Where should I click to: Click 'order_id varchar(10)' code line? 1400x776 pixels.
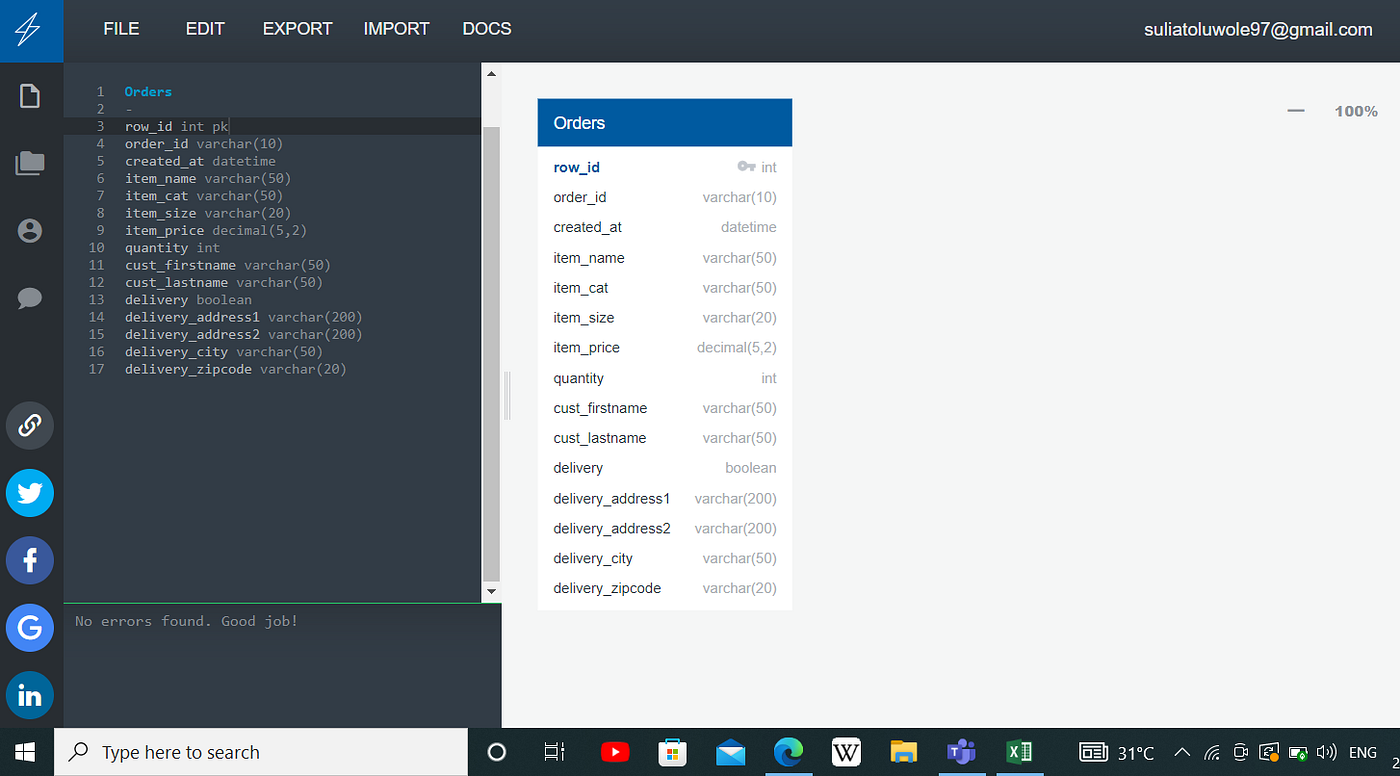204,144
